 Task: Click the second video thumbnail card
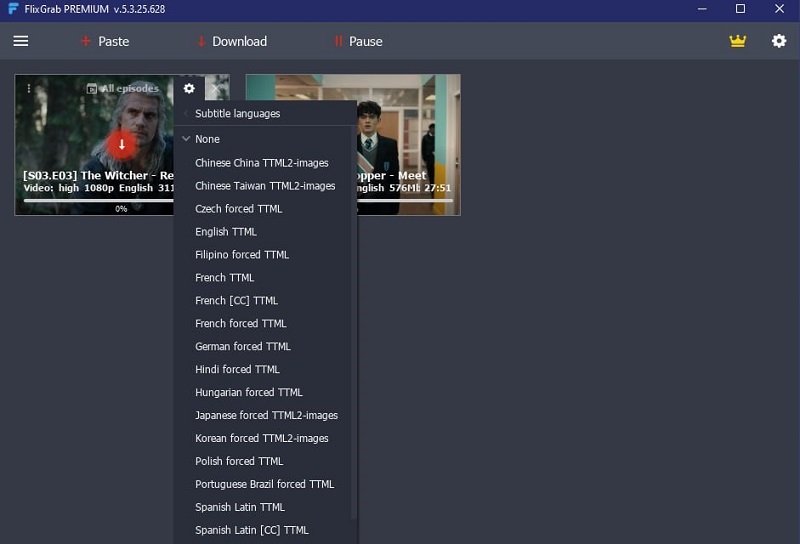[408, 144]
